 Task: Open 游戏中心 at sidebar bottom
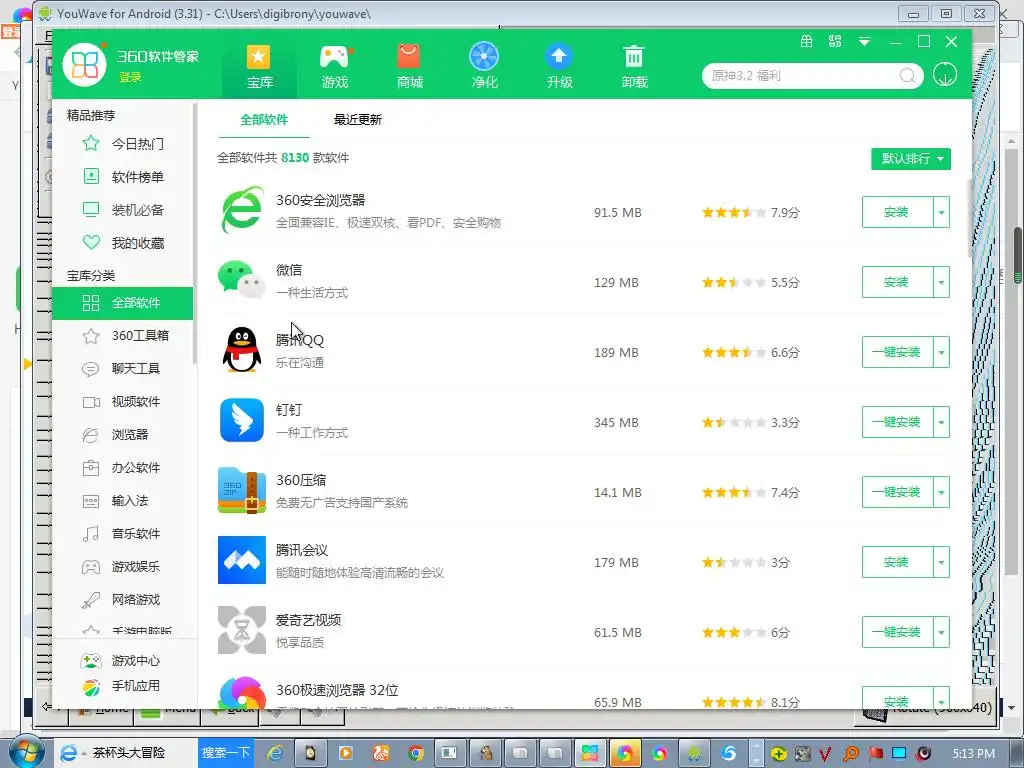point(120,661)
